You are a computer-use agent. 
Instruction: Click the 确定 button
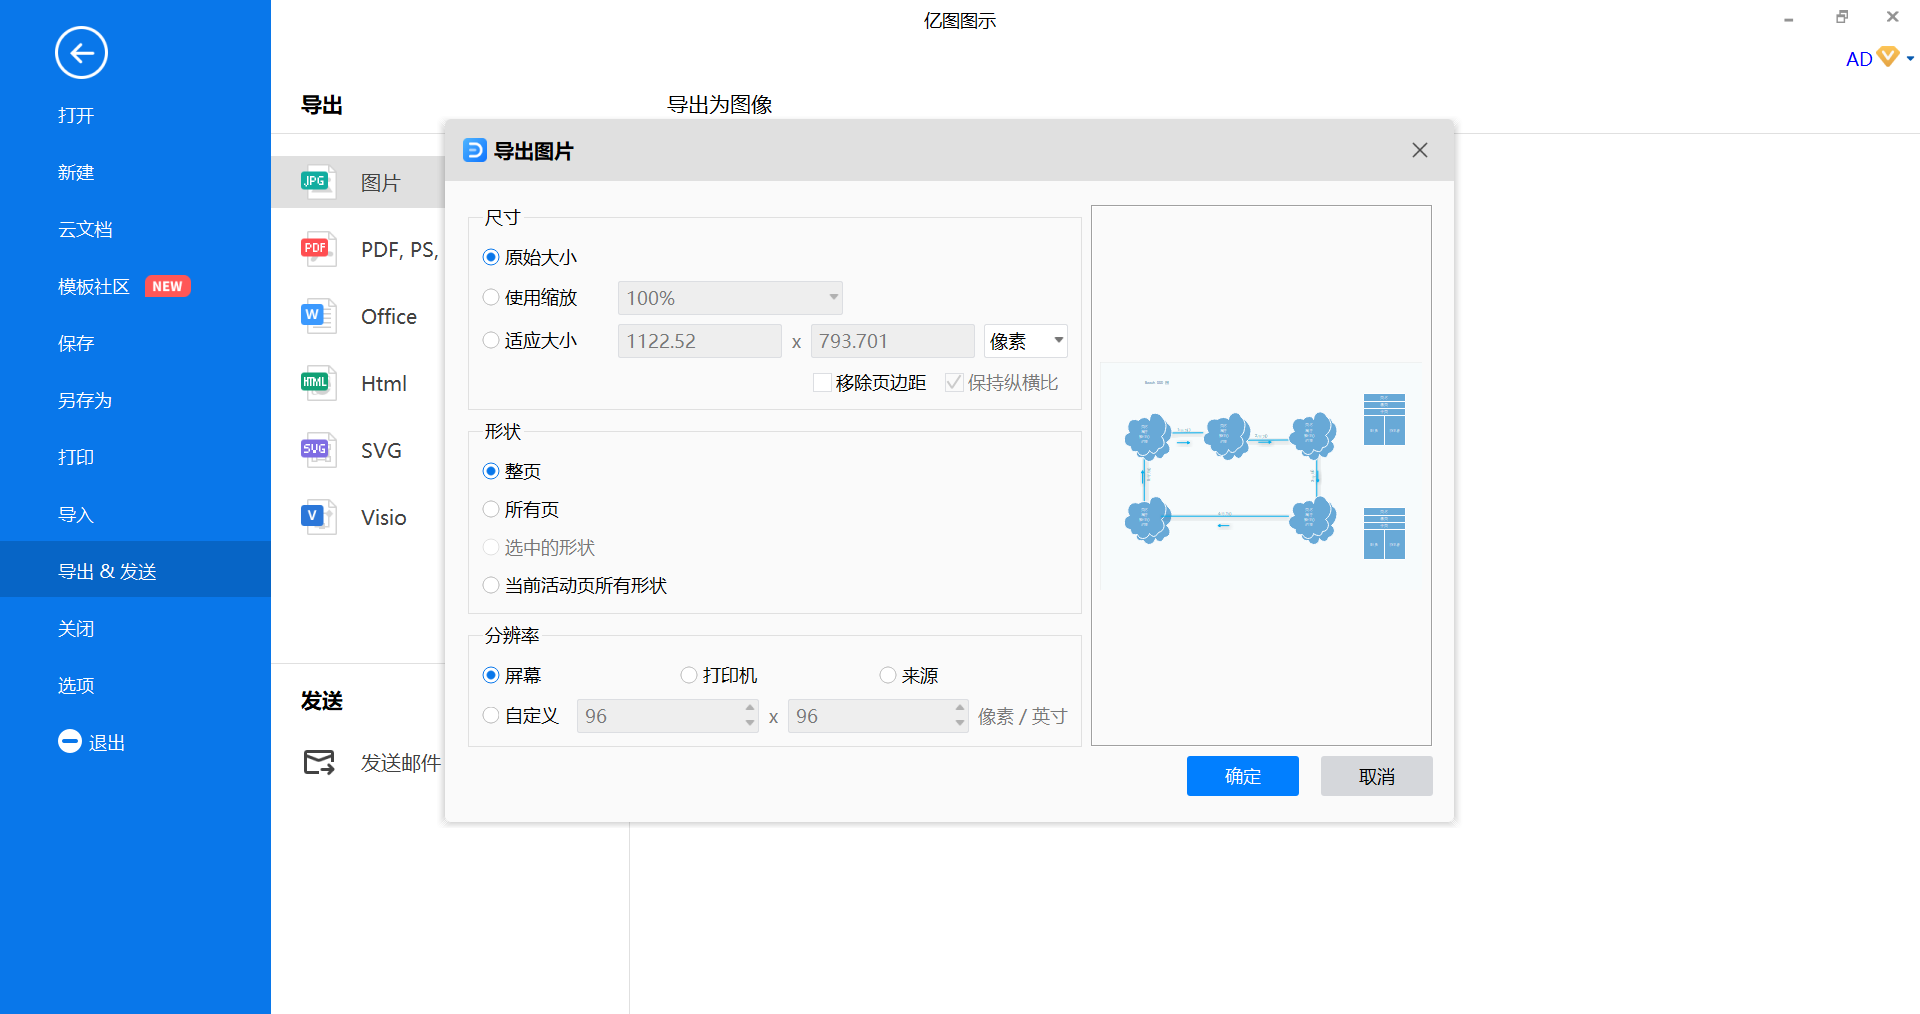point(1243,776)
